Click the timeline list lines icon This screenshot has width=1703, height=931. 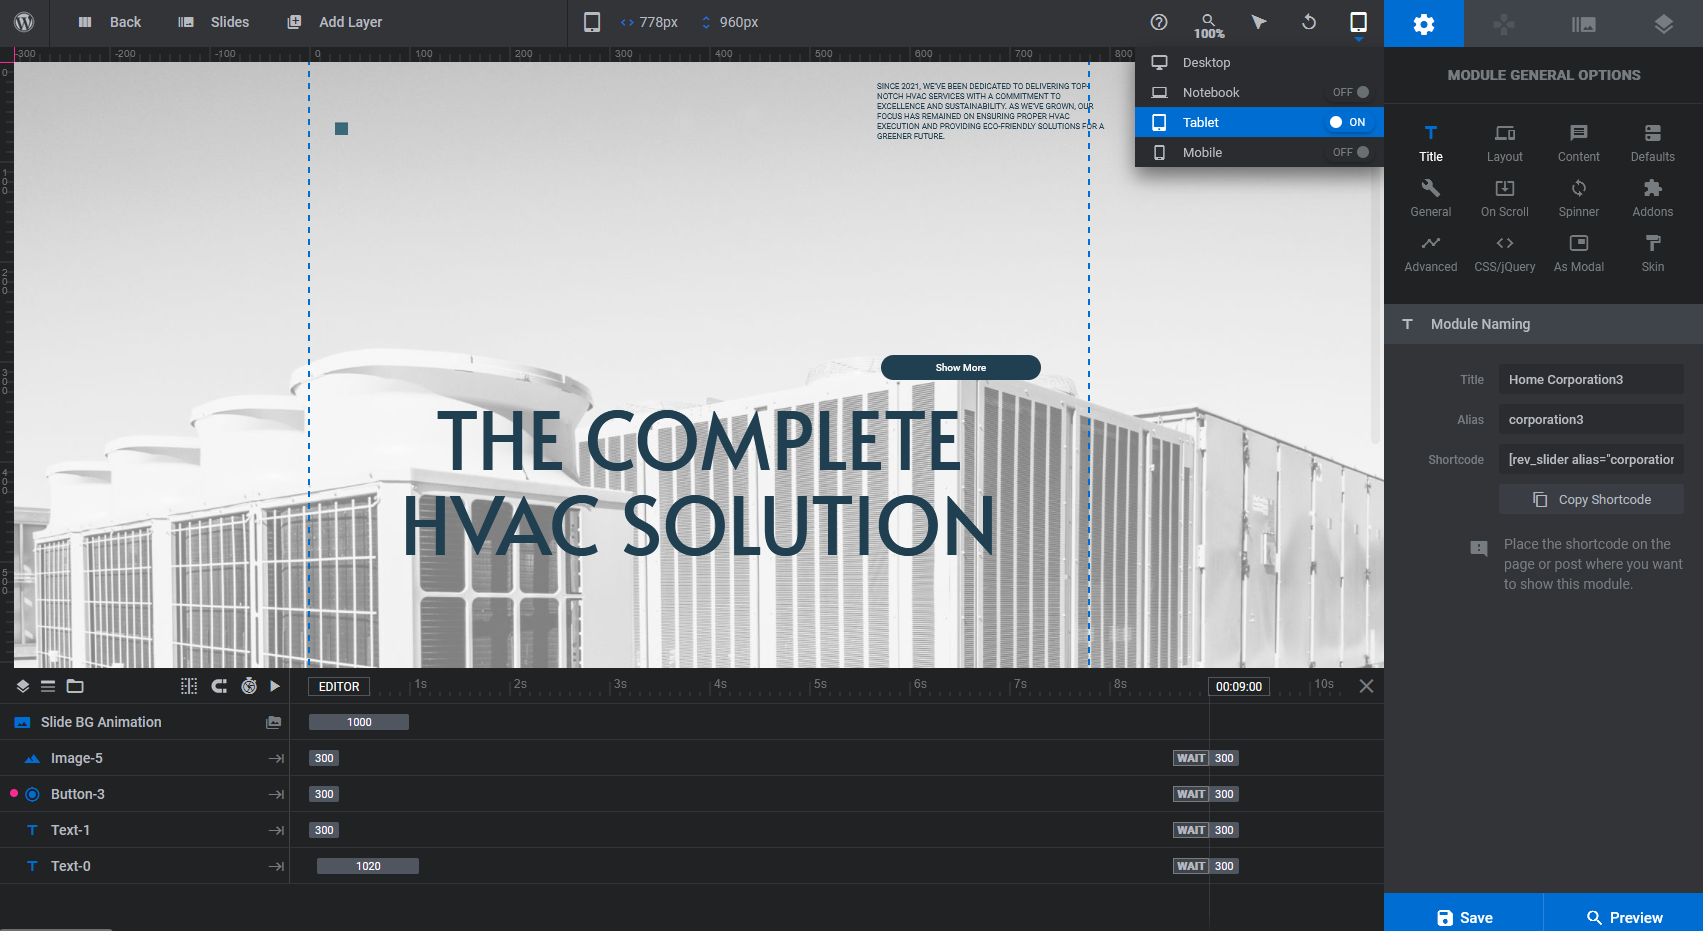tap(48, 686)
